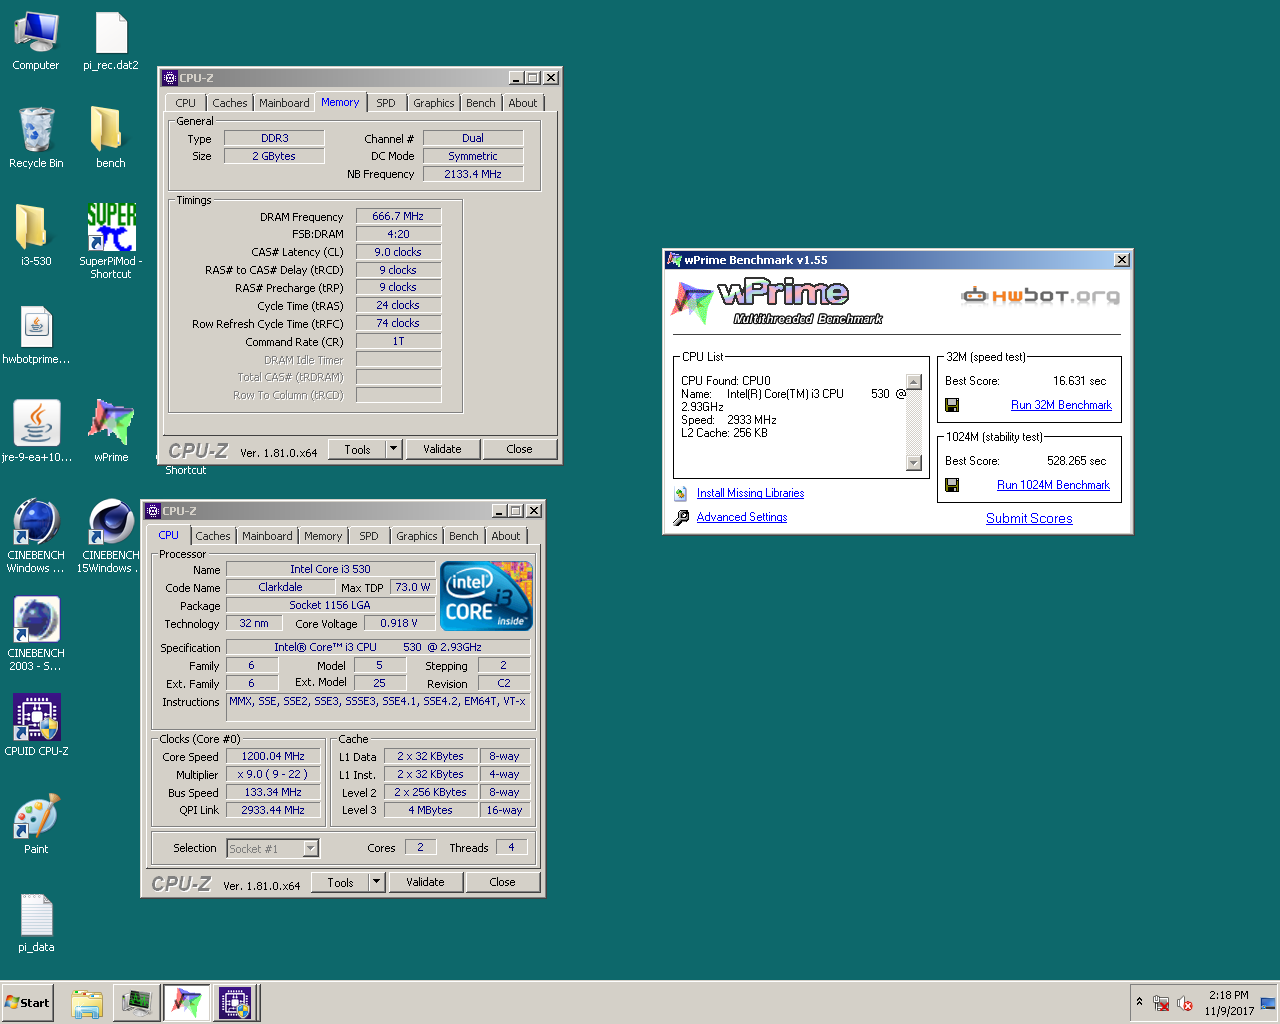Screen dimensions: 1280x1024
Task: Open Mainboard tab in upper CPU-Z window
Action: tap(284, 103)
